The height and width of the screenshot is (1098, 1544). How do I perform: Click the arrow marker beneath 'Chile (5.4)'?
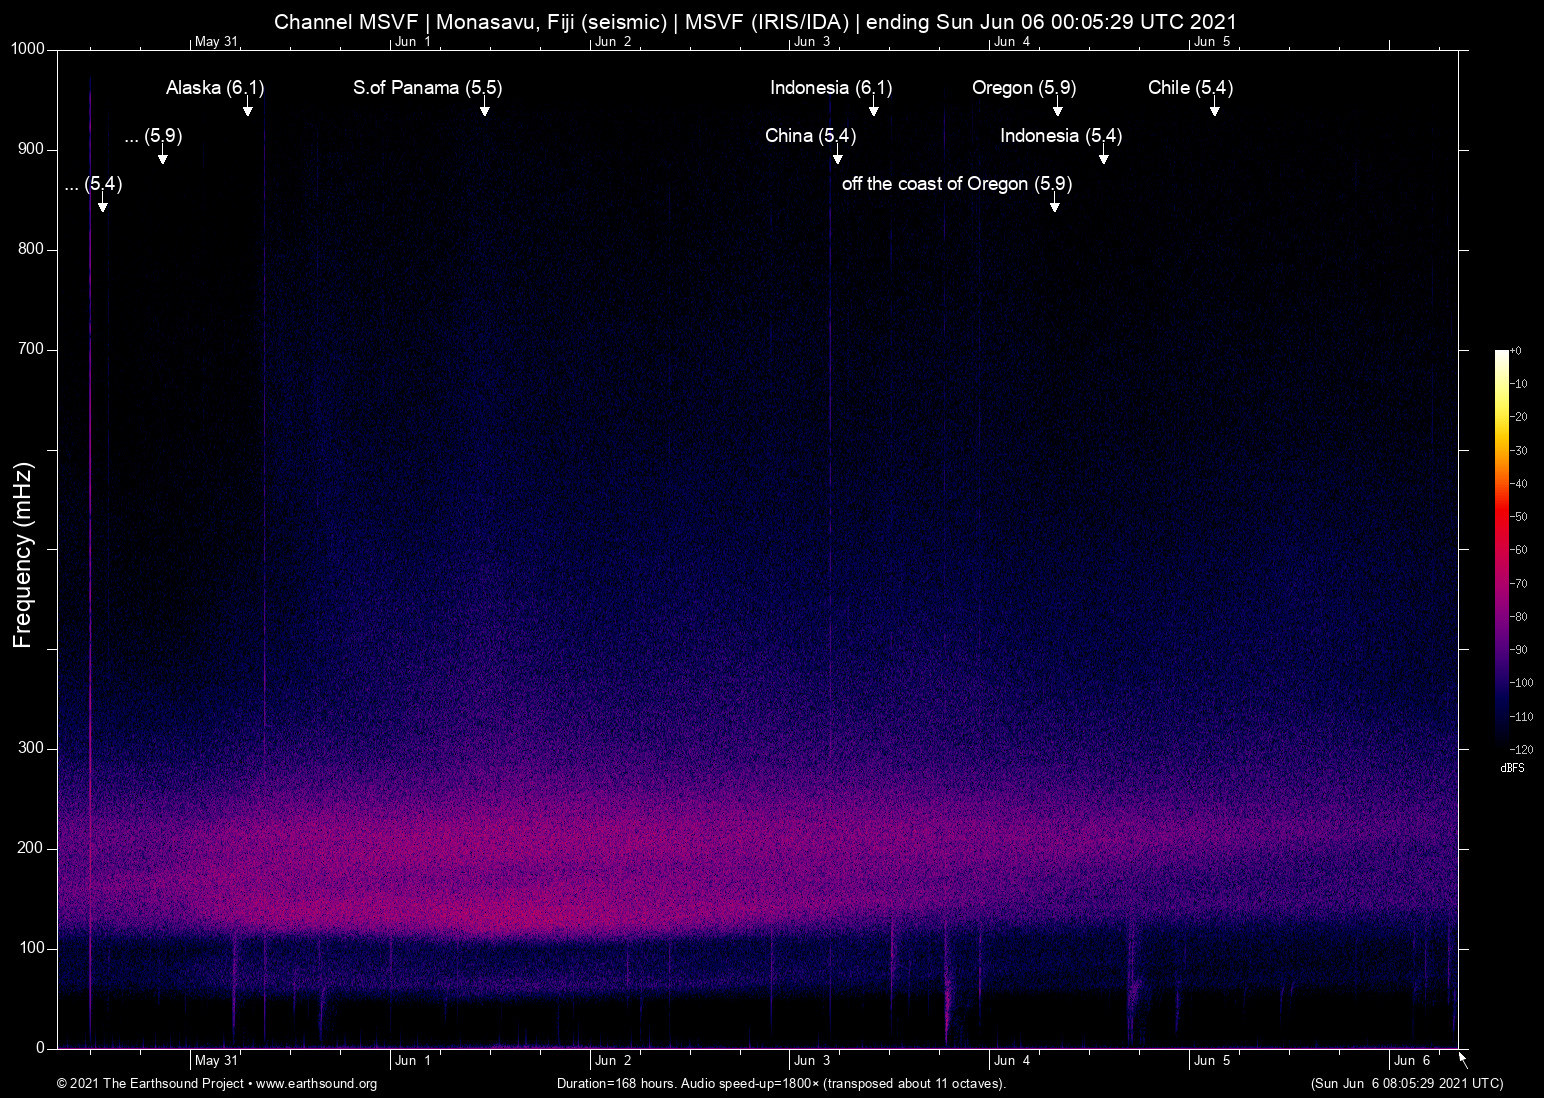pos(1215,108)
